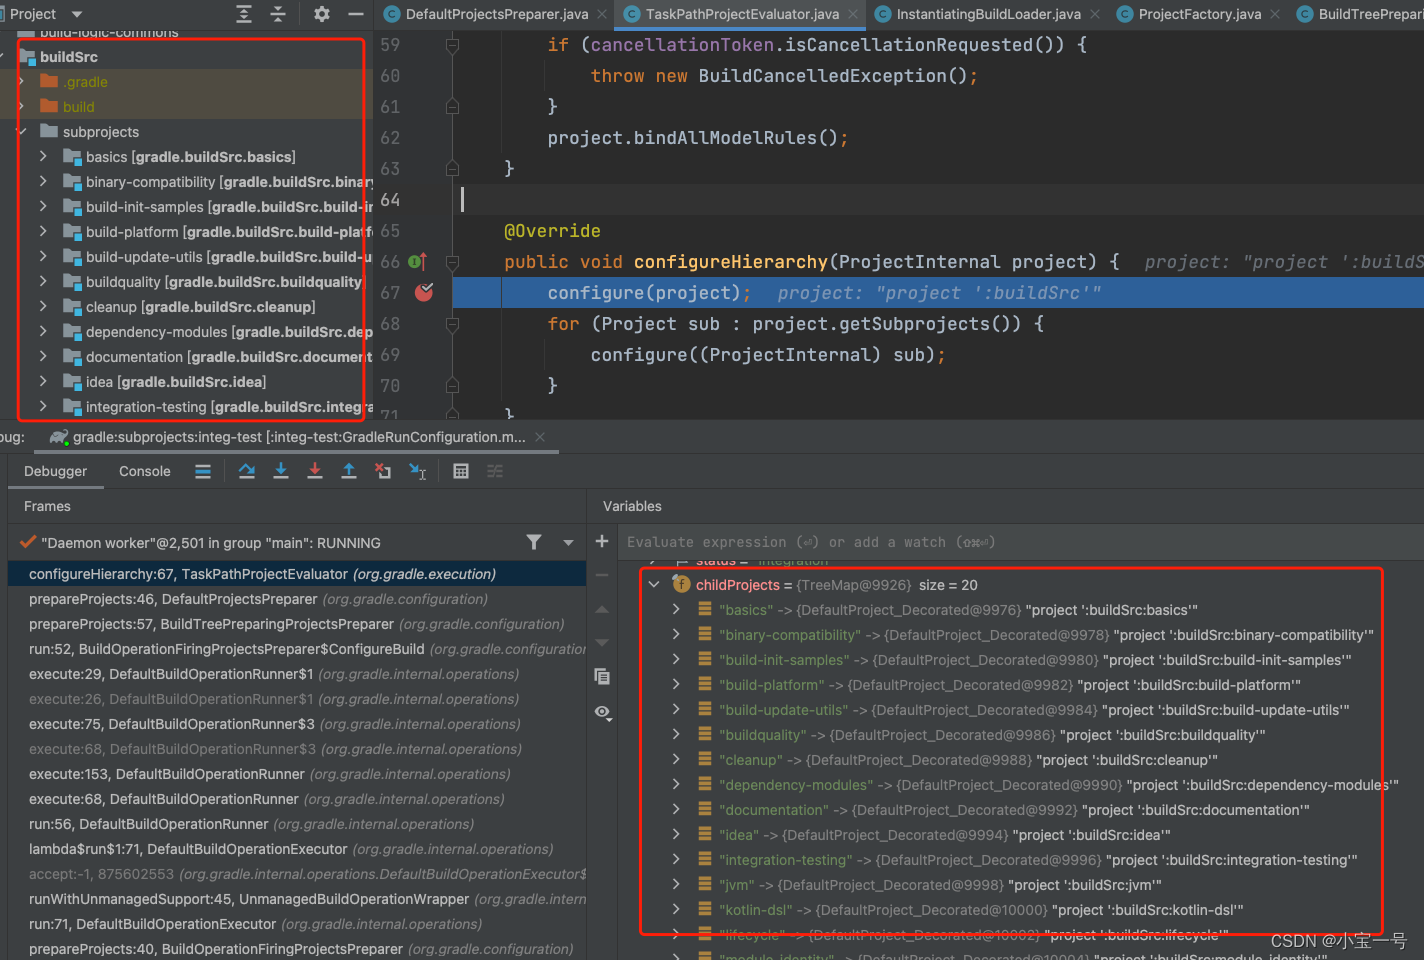Click Collapse All in the Project panel
1424x960 pixels.
[278, 14]
